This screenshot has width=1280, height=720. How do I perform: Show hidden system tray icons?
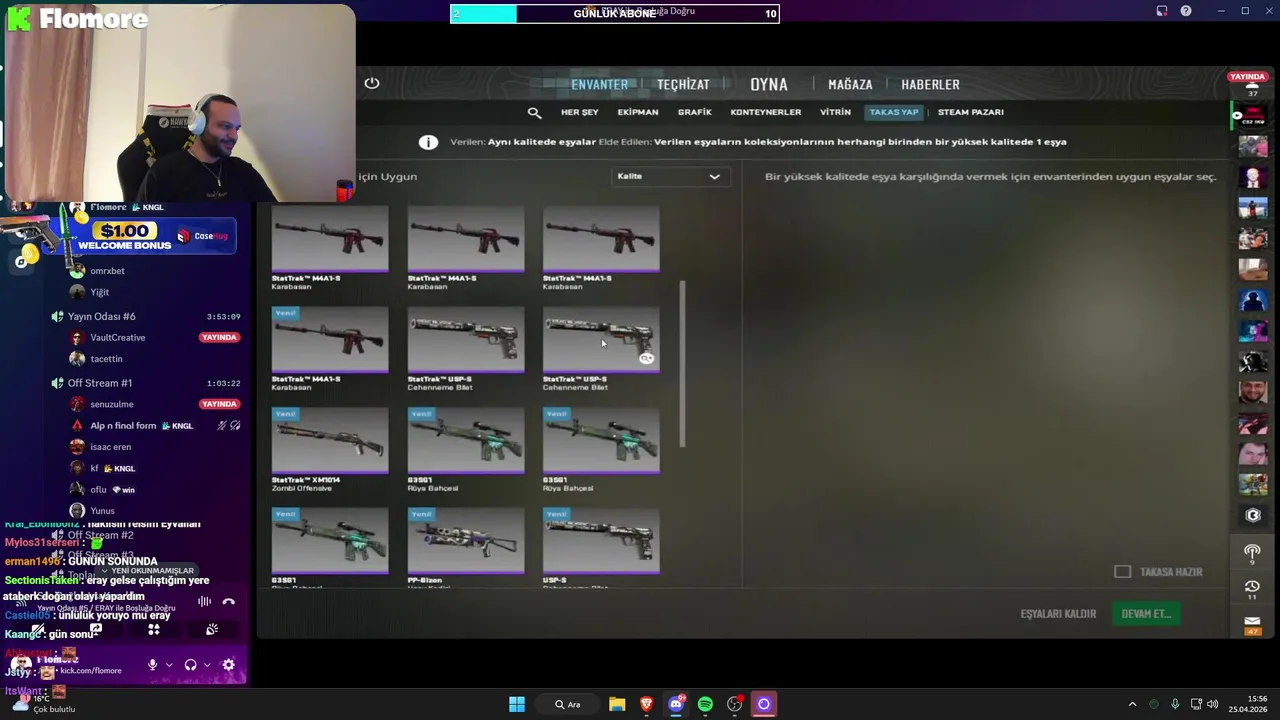click(x=1132, y=704)
